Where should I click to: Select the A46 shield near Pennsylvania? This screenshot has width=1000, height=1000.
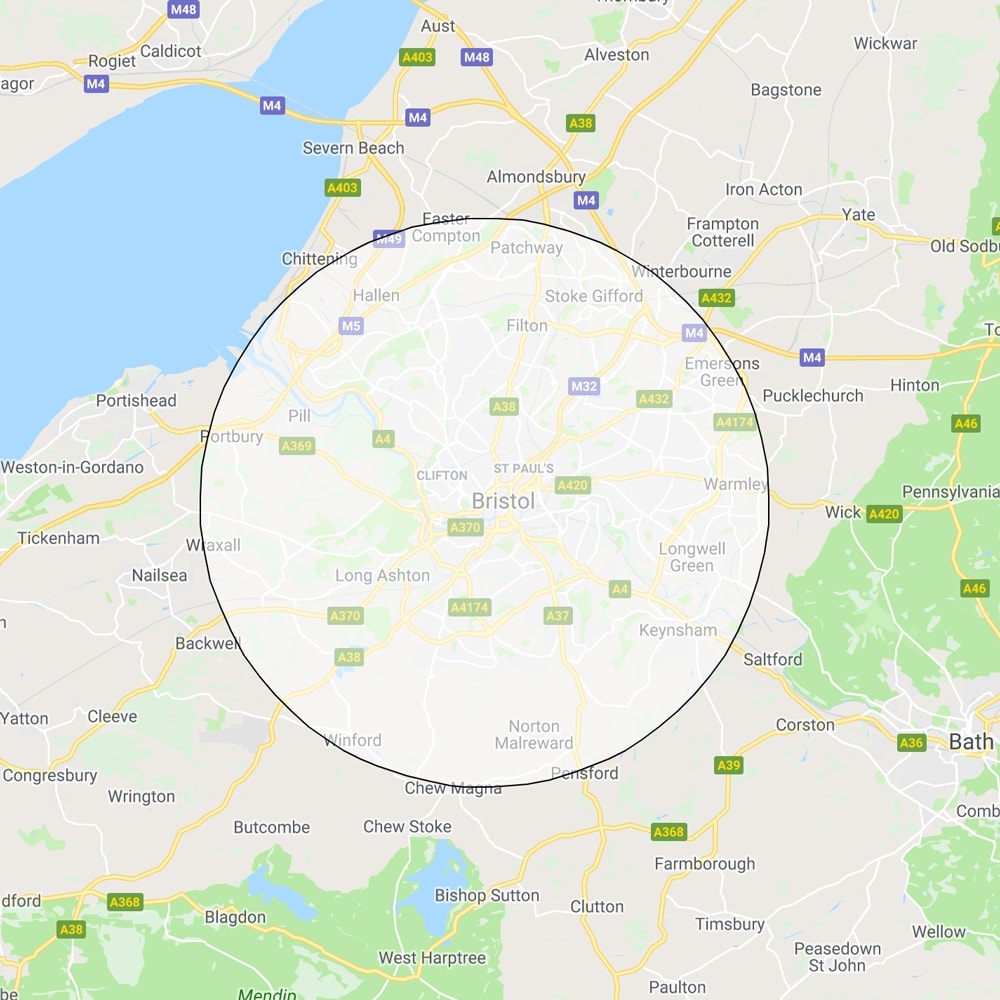coord(966,423)
